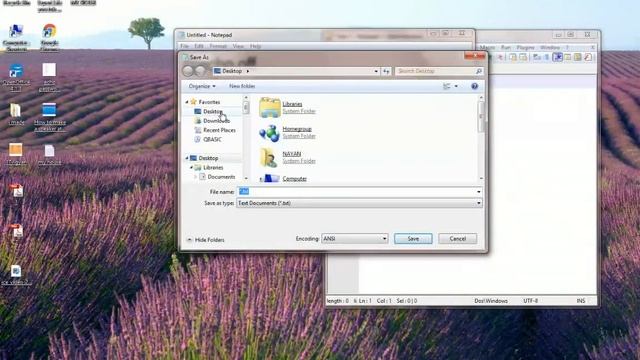Click the file list vertical scrollbar
The width and height of the screenshot is (640, 360).
point(481,139)
